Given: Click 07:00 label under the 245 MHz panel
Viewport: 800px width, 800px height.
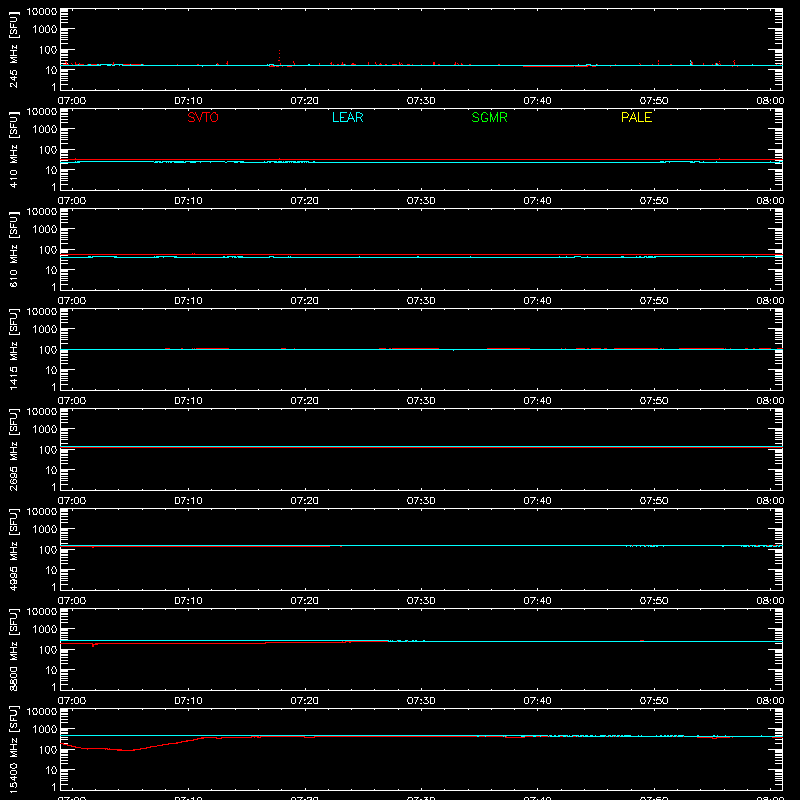Looking at the screenshot, I should [x=72, y=101].
